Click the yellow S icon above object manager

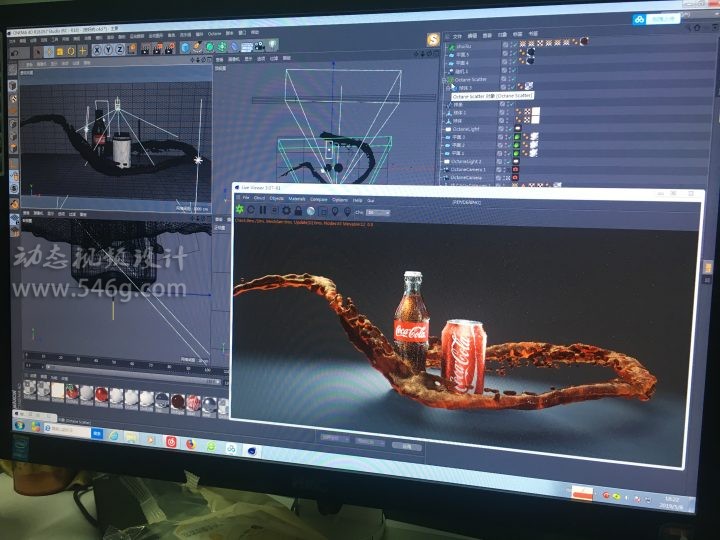pos(433,39)
